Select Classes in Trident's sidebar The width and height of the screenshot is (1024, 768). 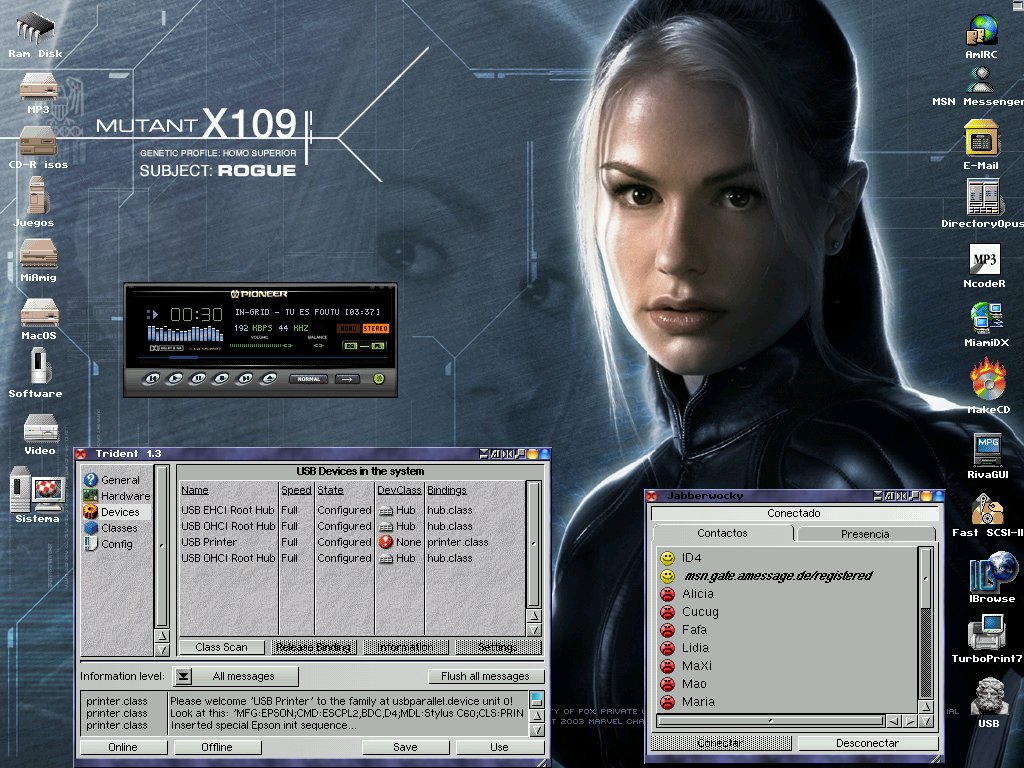(x=119, y=528)
